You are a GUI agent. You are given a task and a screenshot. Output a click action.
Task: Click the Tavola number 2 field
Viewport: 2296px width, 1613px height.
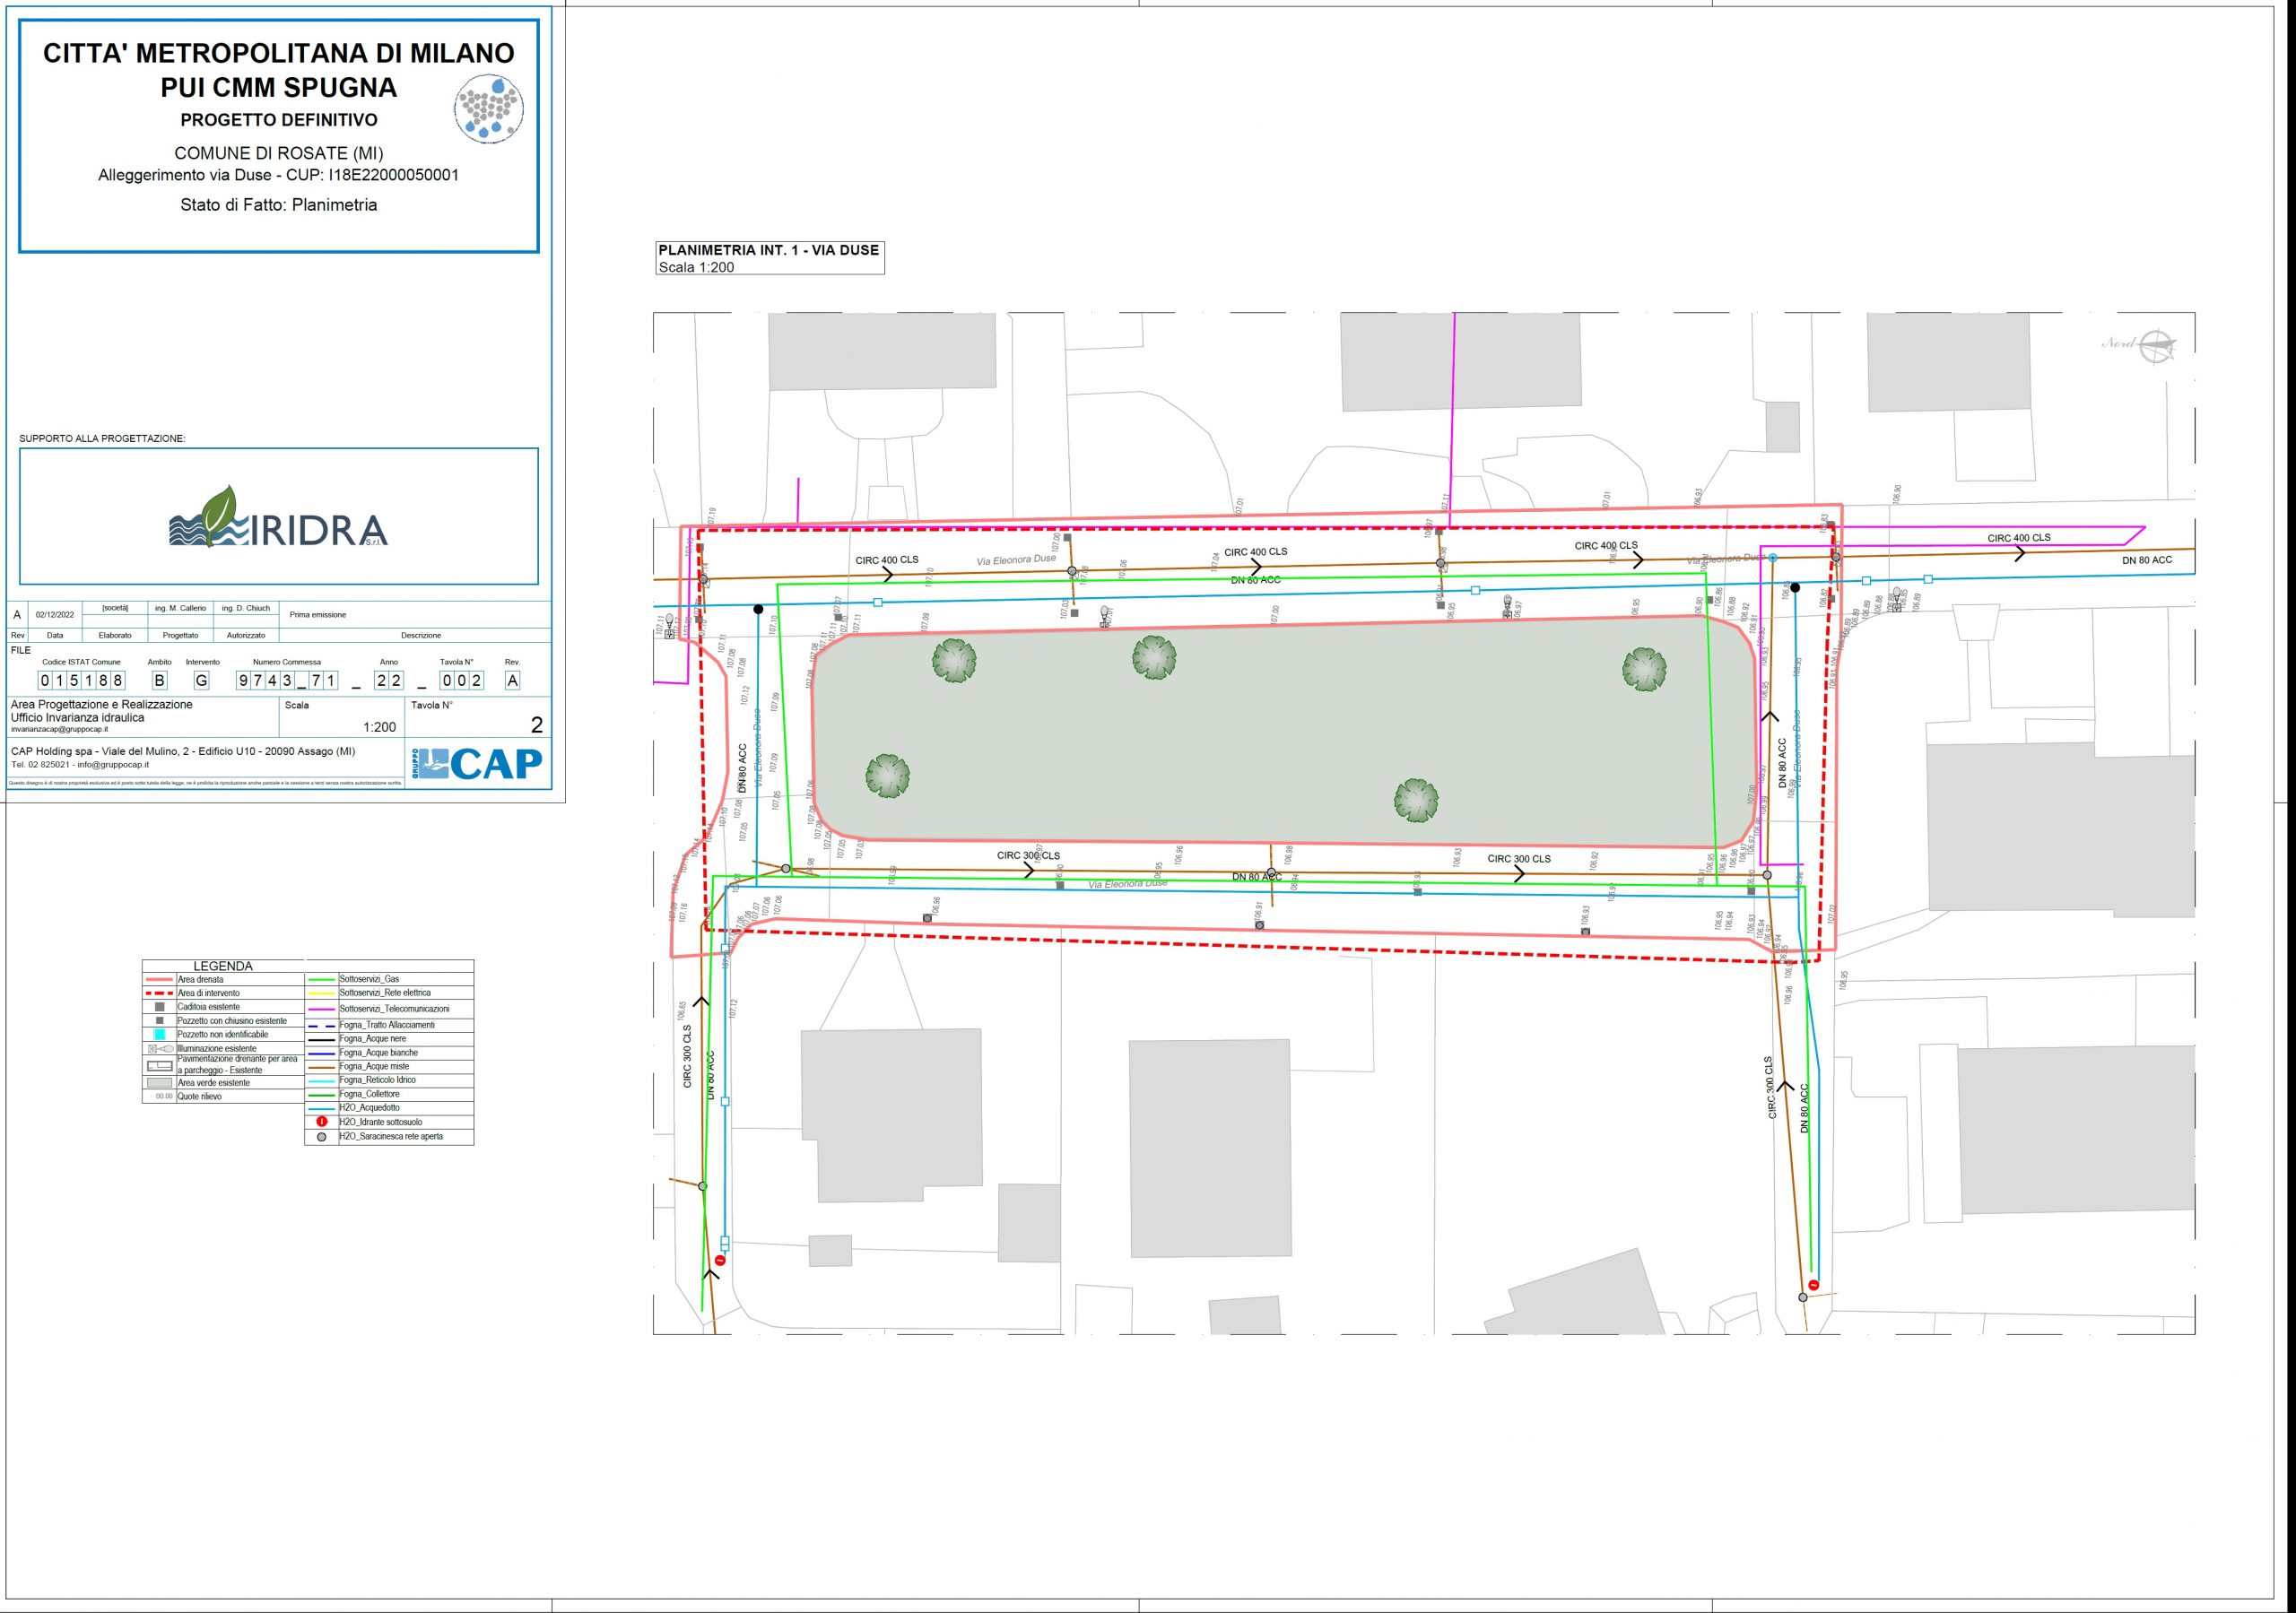[x=536, y=725]
